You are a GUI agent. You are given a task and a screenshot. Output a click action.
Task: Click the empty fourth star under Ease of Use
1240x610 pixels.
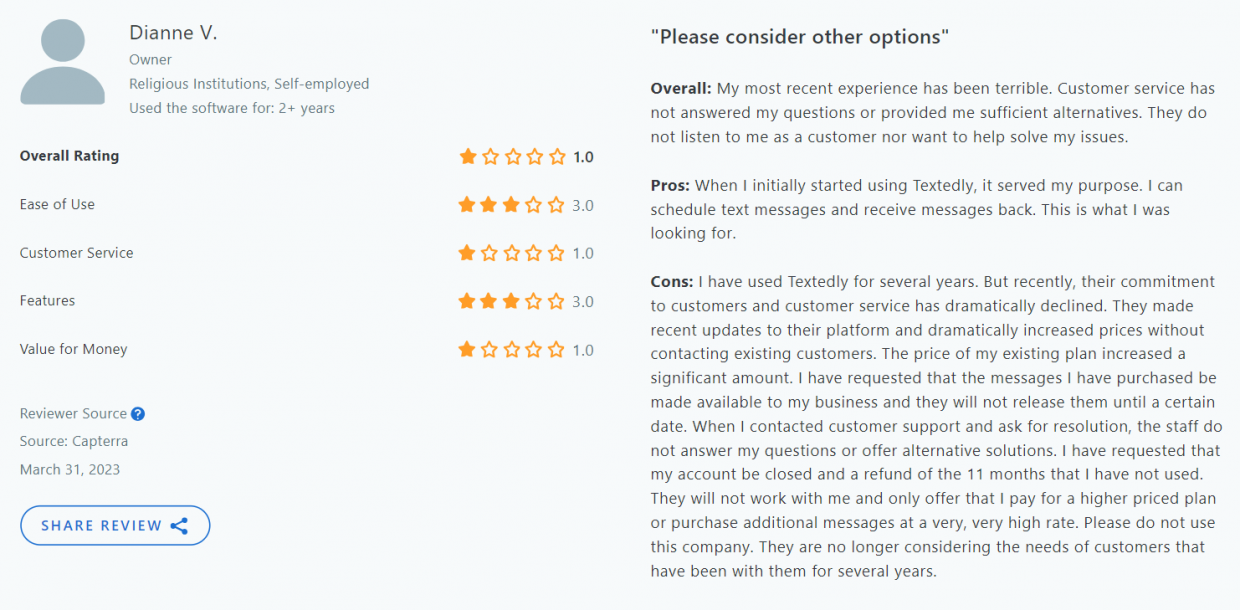(535, 204)
